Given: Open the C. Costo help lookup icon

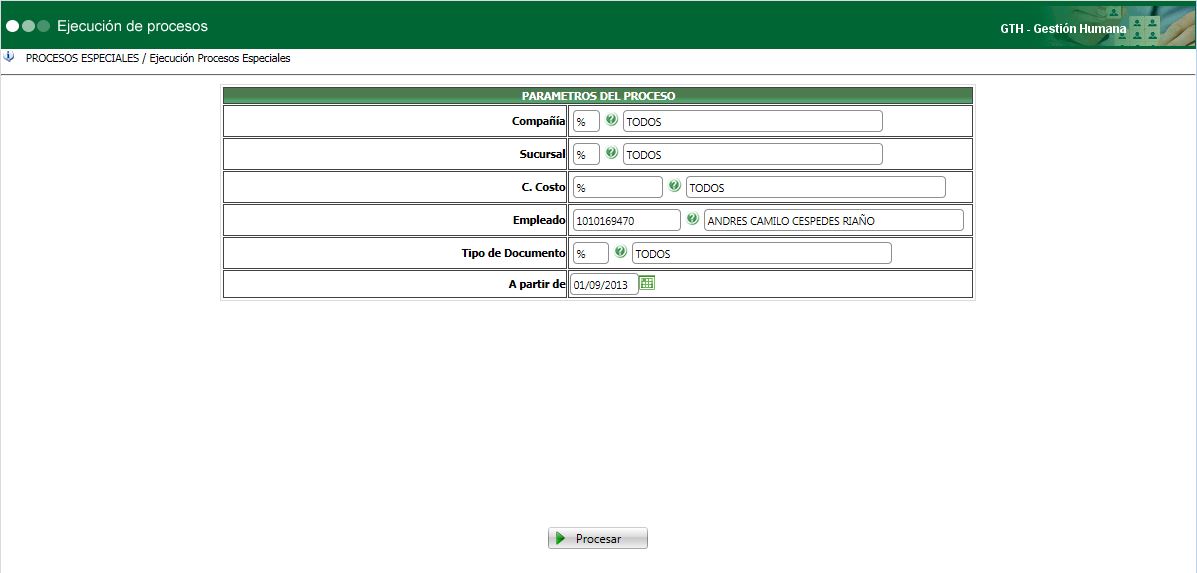Looking at the screenshot, I should click(675, 185).
